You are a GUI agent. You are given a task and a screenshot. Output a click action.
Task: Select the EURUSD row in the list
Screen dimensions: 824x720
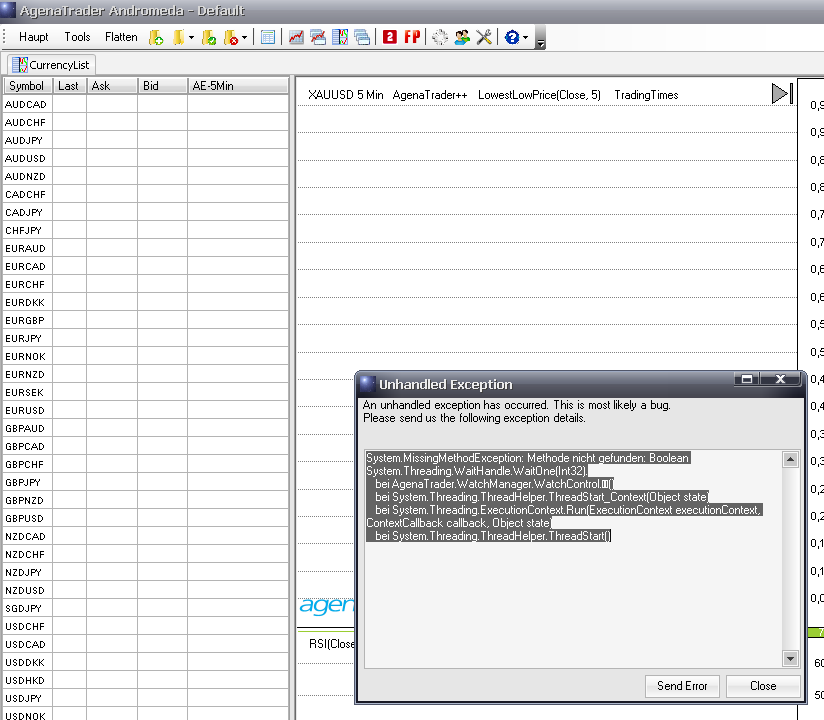[25, 410]
